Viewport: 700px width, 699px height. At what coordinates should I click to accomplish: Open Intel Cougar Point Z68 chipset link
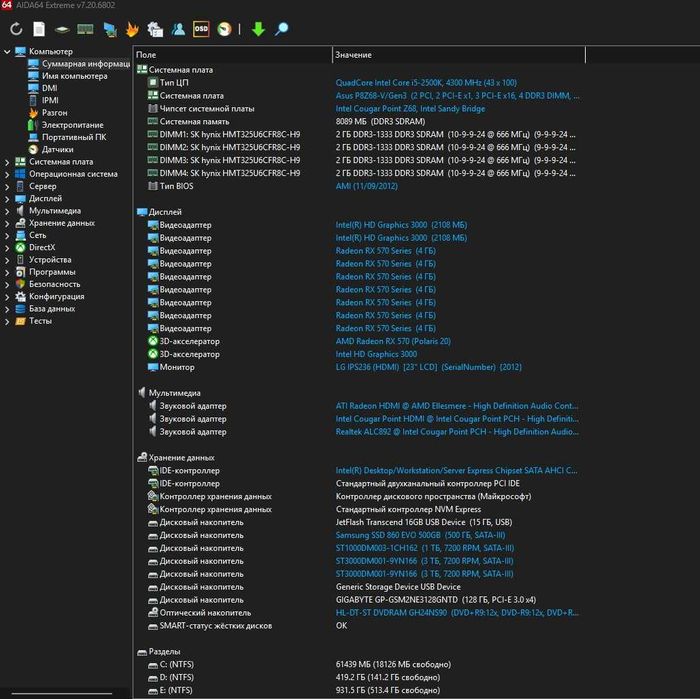(x=410, y=108)
